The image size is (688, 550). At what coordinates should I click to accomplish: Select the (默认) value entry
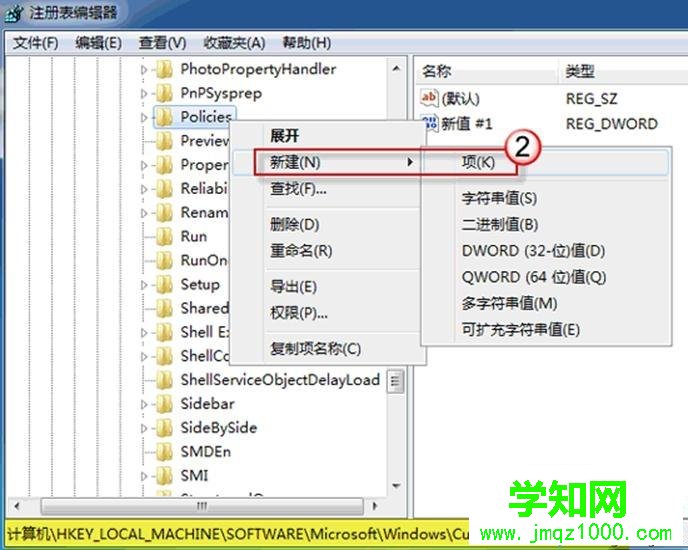click(460, 98)
